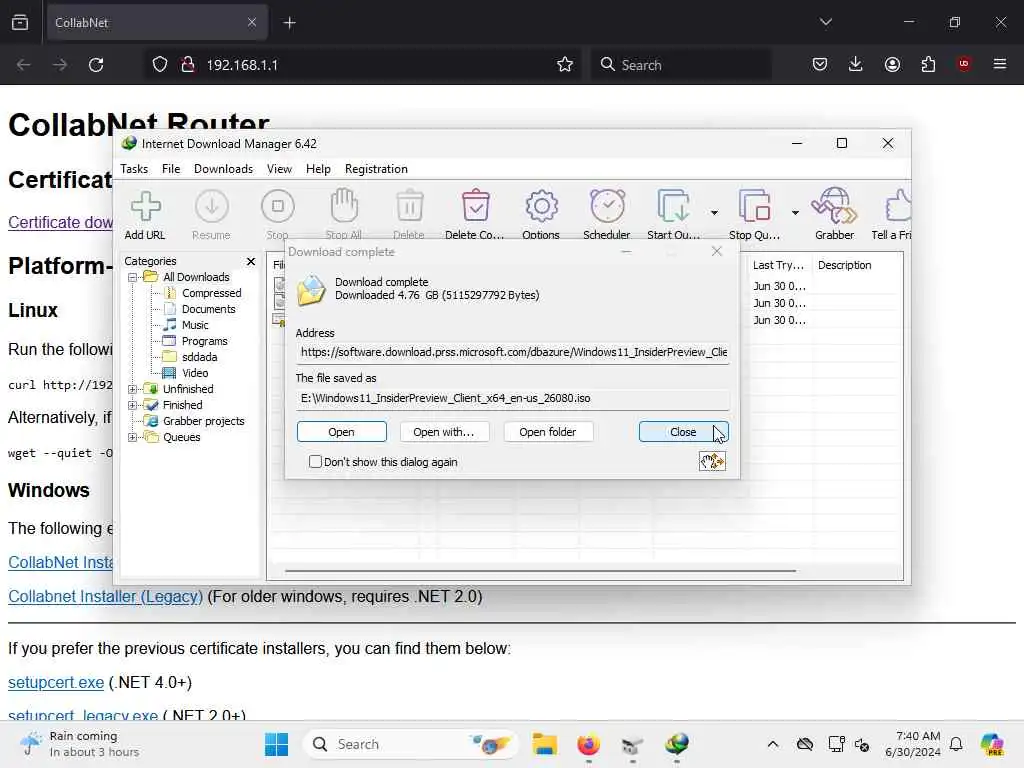Click the Resume download icon

[x=212, y=214]
